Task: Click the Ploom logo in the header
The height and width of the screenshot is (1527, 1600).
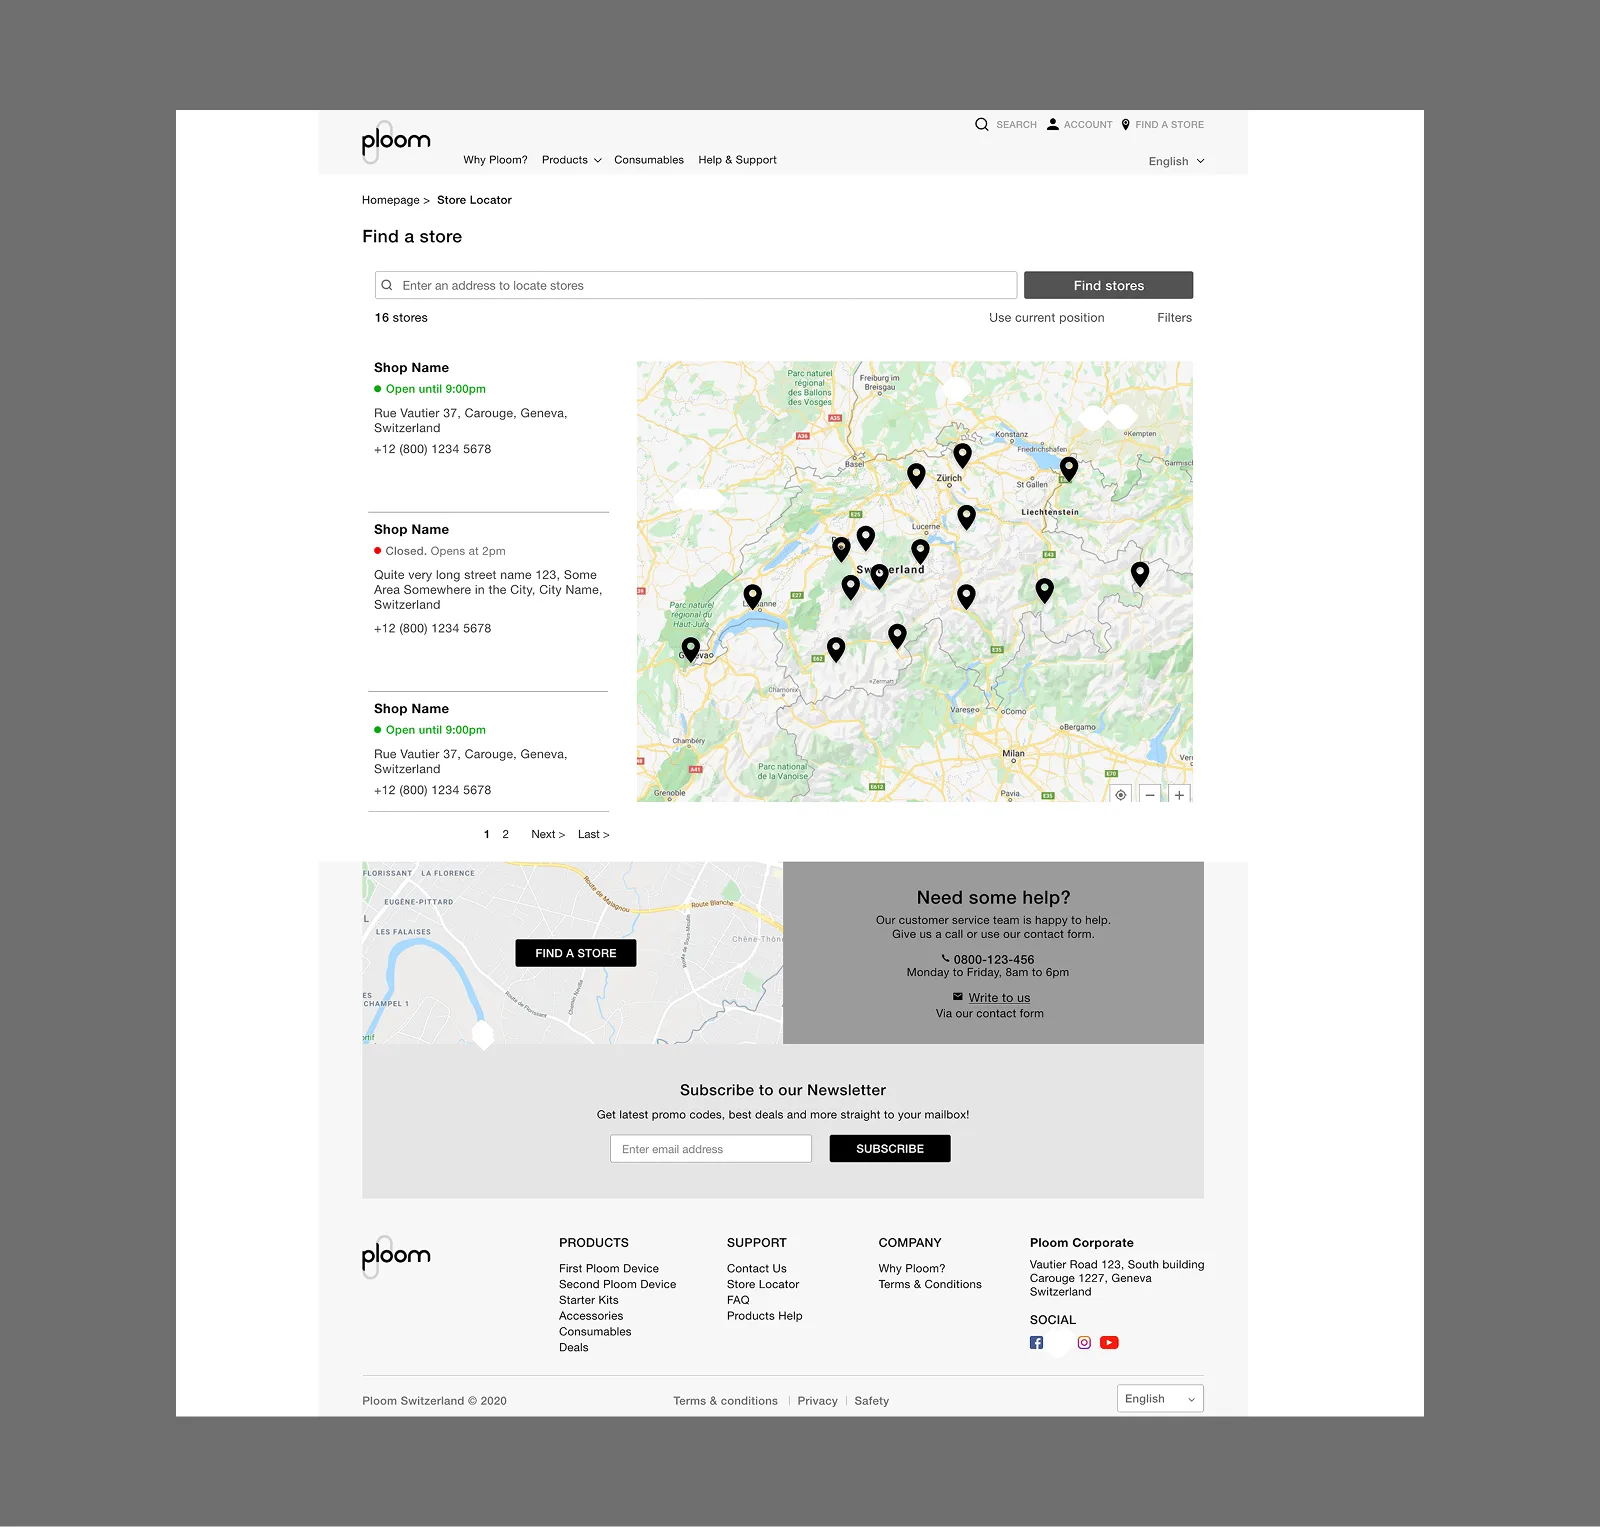Action: point(395,142)
